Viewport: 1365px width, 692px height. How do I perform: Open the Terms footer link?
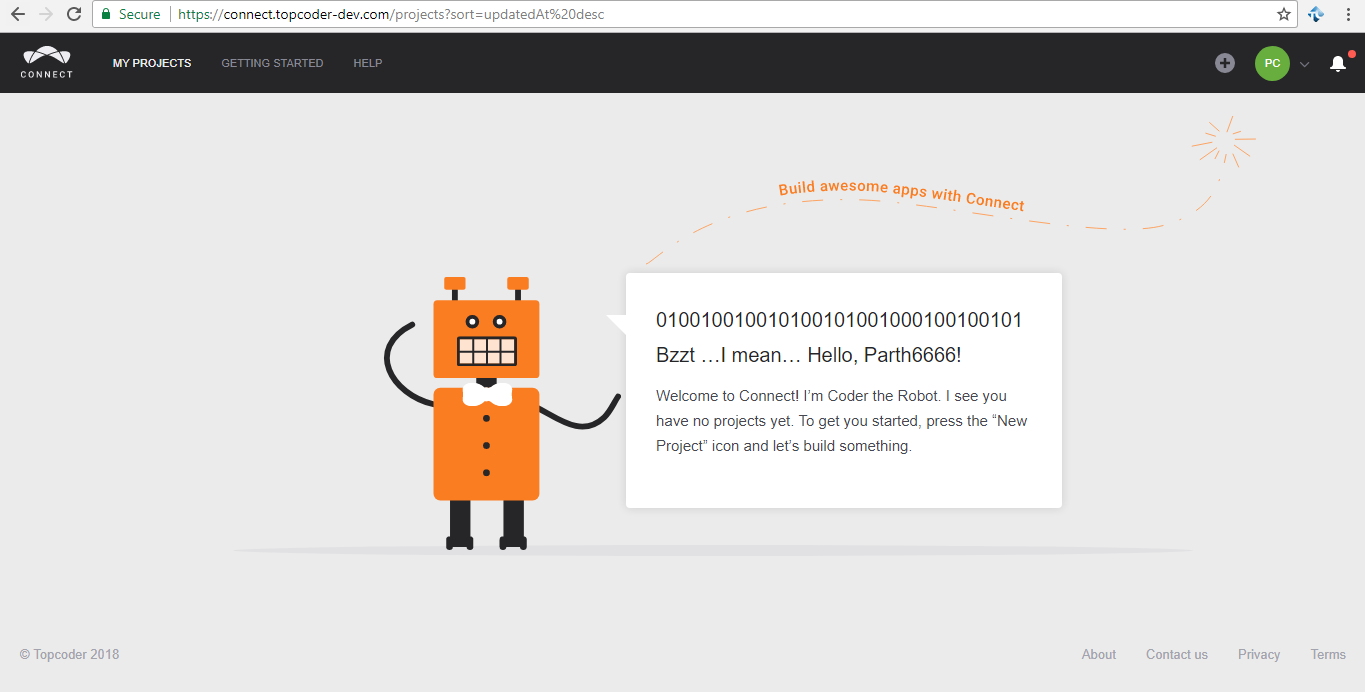[1328, 654]
